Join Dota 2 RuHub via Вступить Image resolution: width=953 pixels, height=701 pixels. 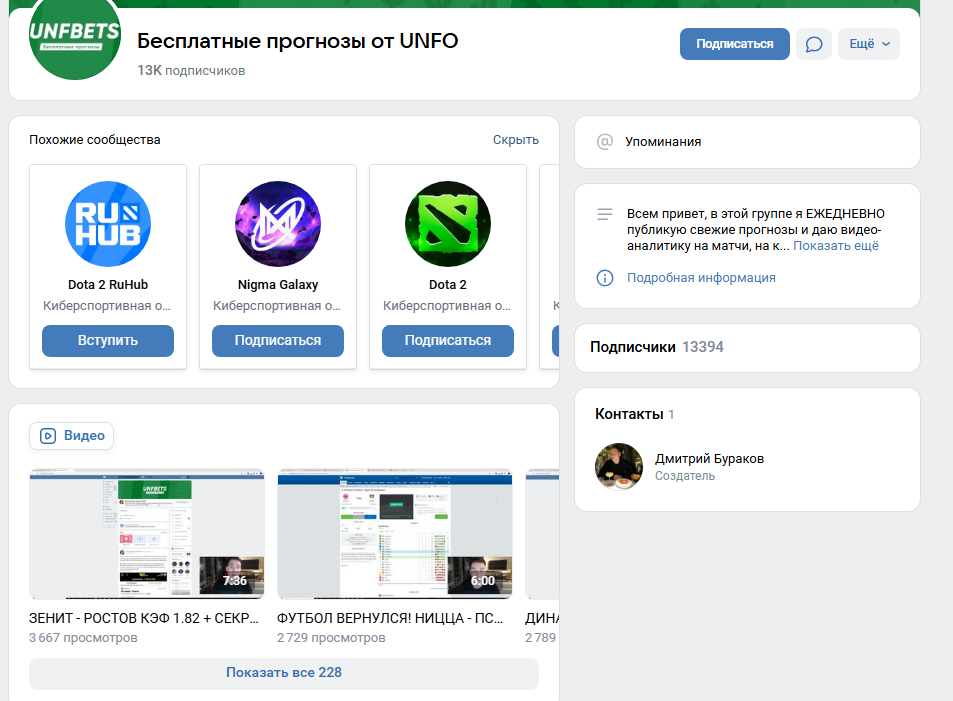(x=107, y=341)
